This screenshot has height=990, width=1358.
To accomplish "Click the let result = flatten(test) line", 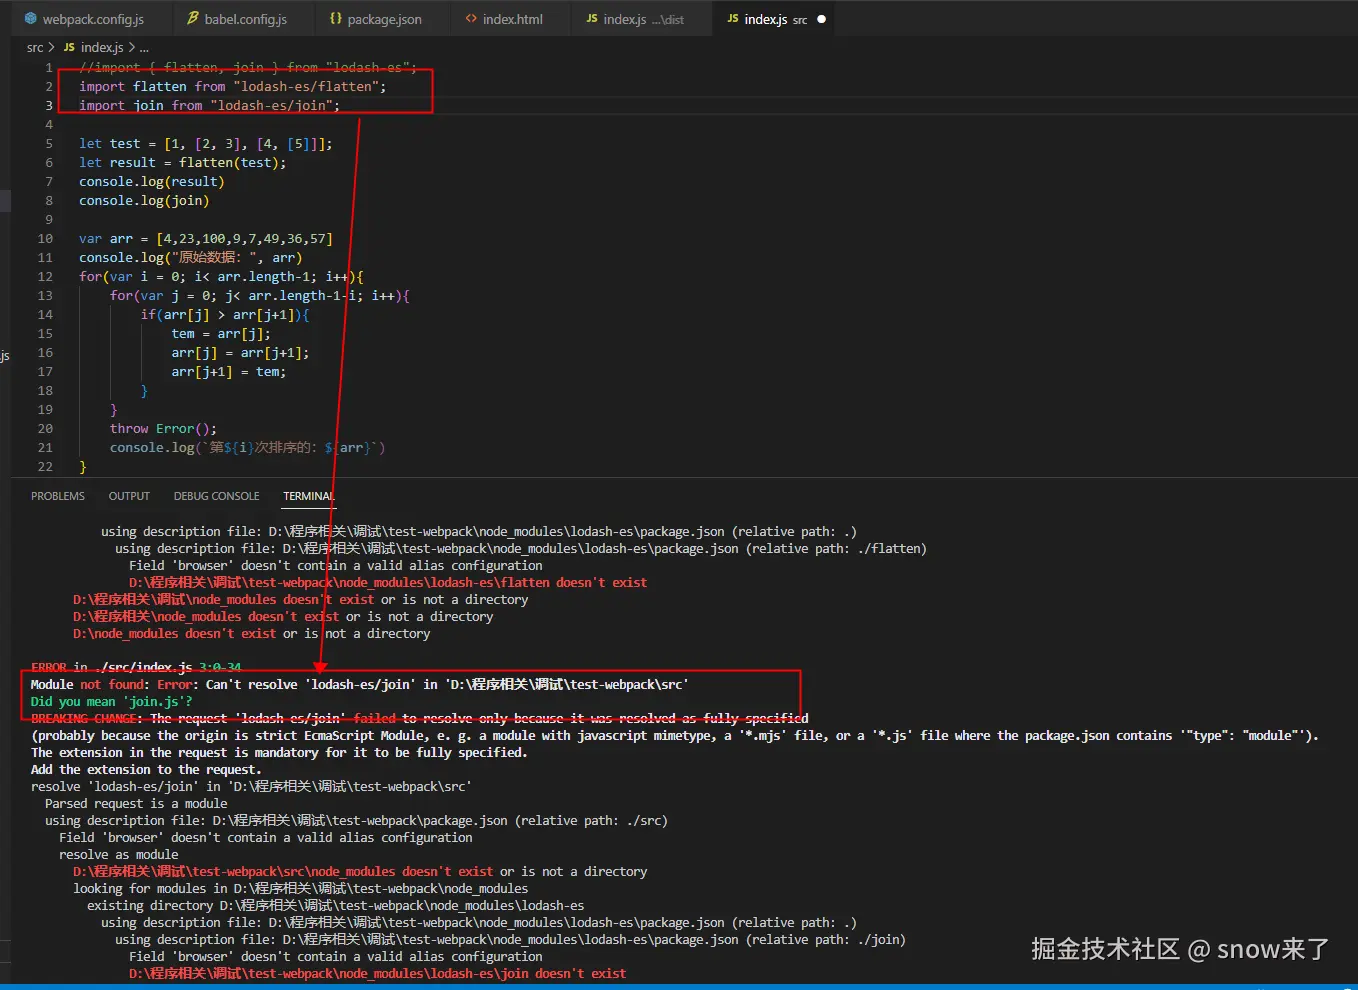I will [x=182, y=163].
